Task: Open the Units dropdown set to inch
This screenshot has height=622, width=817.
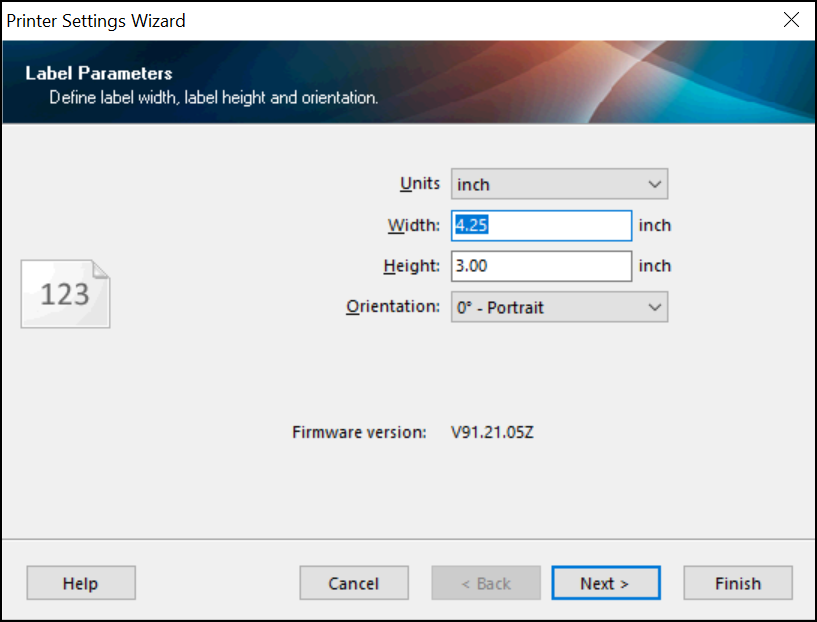Action: (x=559, y=185)
